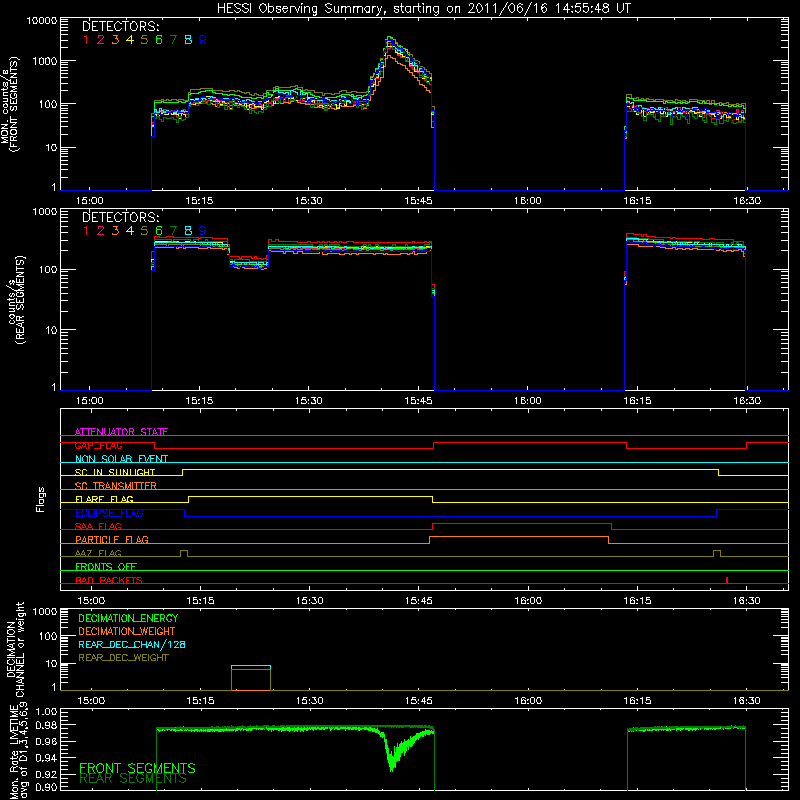Click the FRONTS_OFF flag label
This screenshot has height=800, width=800.
point(106,567)
